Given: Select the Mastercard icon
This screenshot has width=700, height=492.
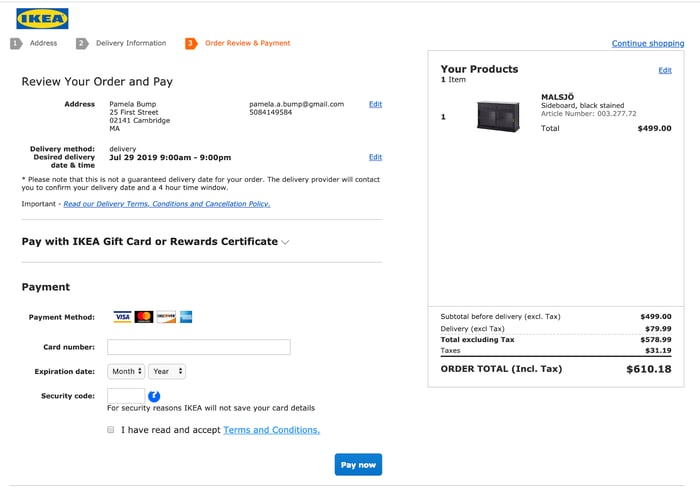Looking at the screenshot, I should pos(144,317).
